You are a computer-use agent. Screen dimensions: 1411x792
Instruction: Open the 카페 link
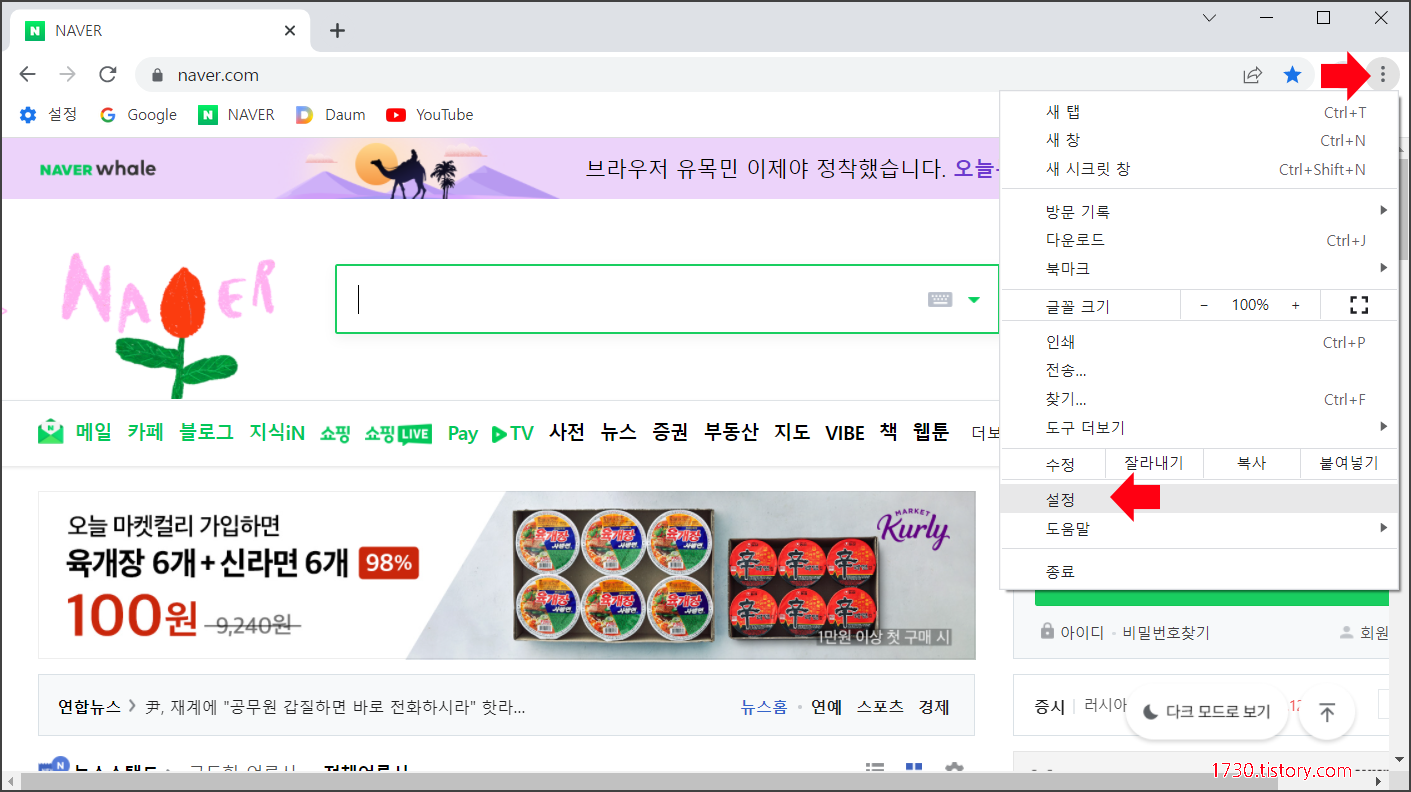pos(145,432)
